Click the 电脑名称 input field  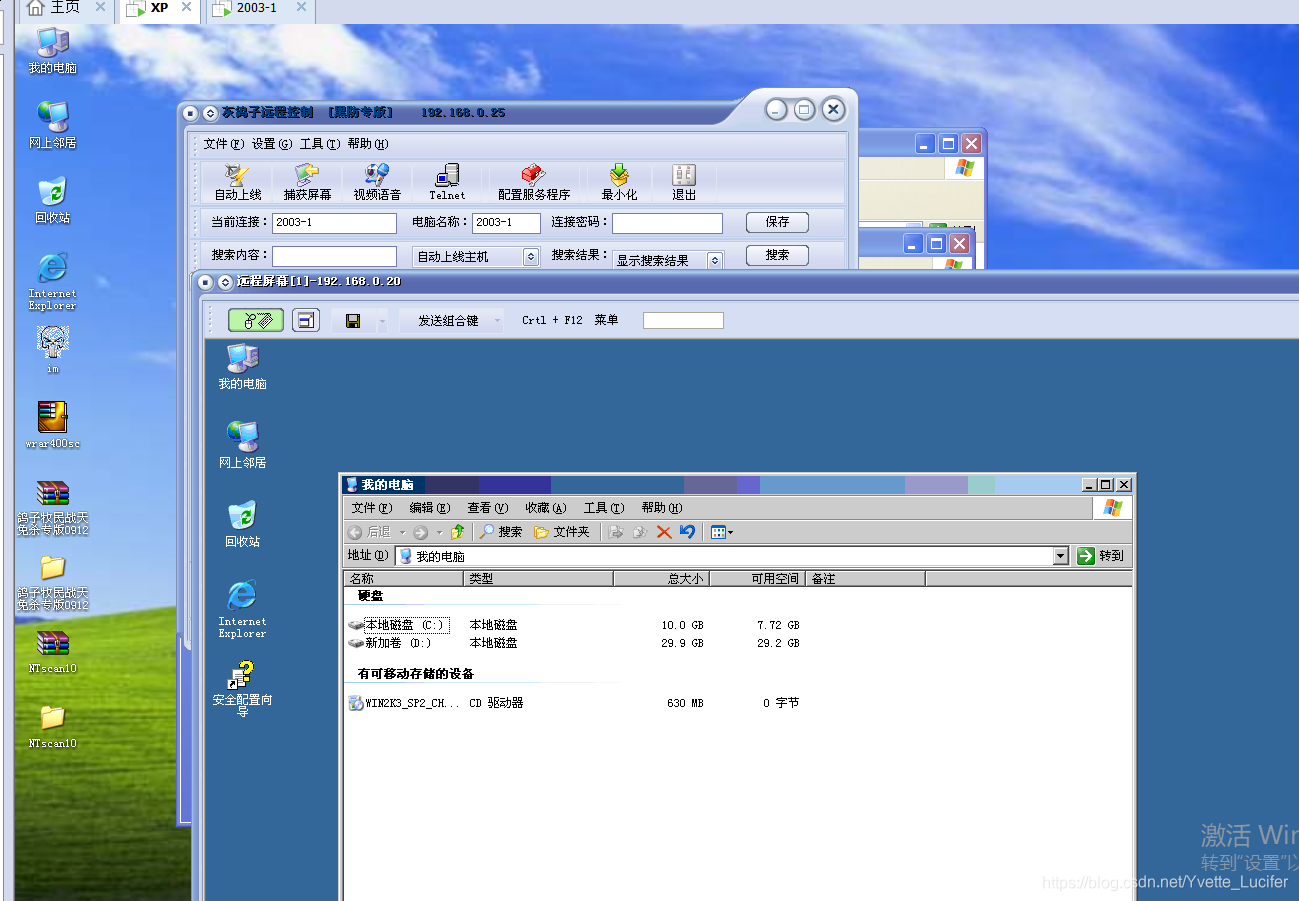pyautogui.click(x=506, y=223)
